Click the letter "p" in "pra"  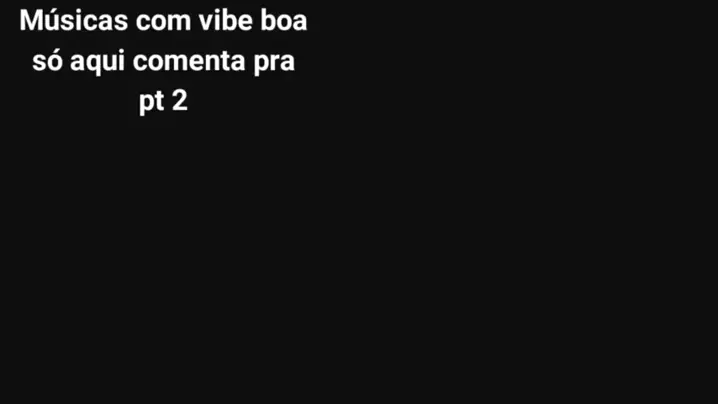point(261,64)
